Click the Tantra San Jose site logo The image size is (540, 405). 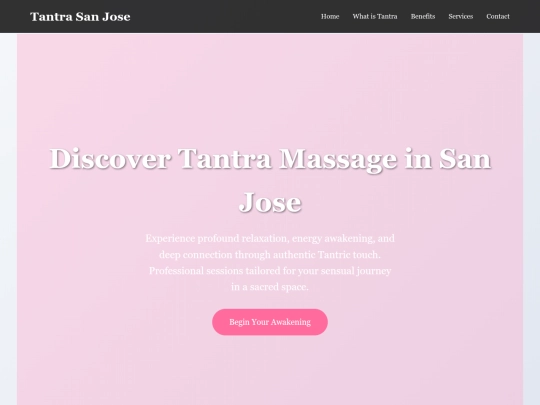pos(80,17)
